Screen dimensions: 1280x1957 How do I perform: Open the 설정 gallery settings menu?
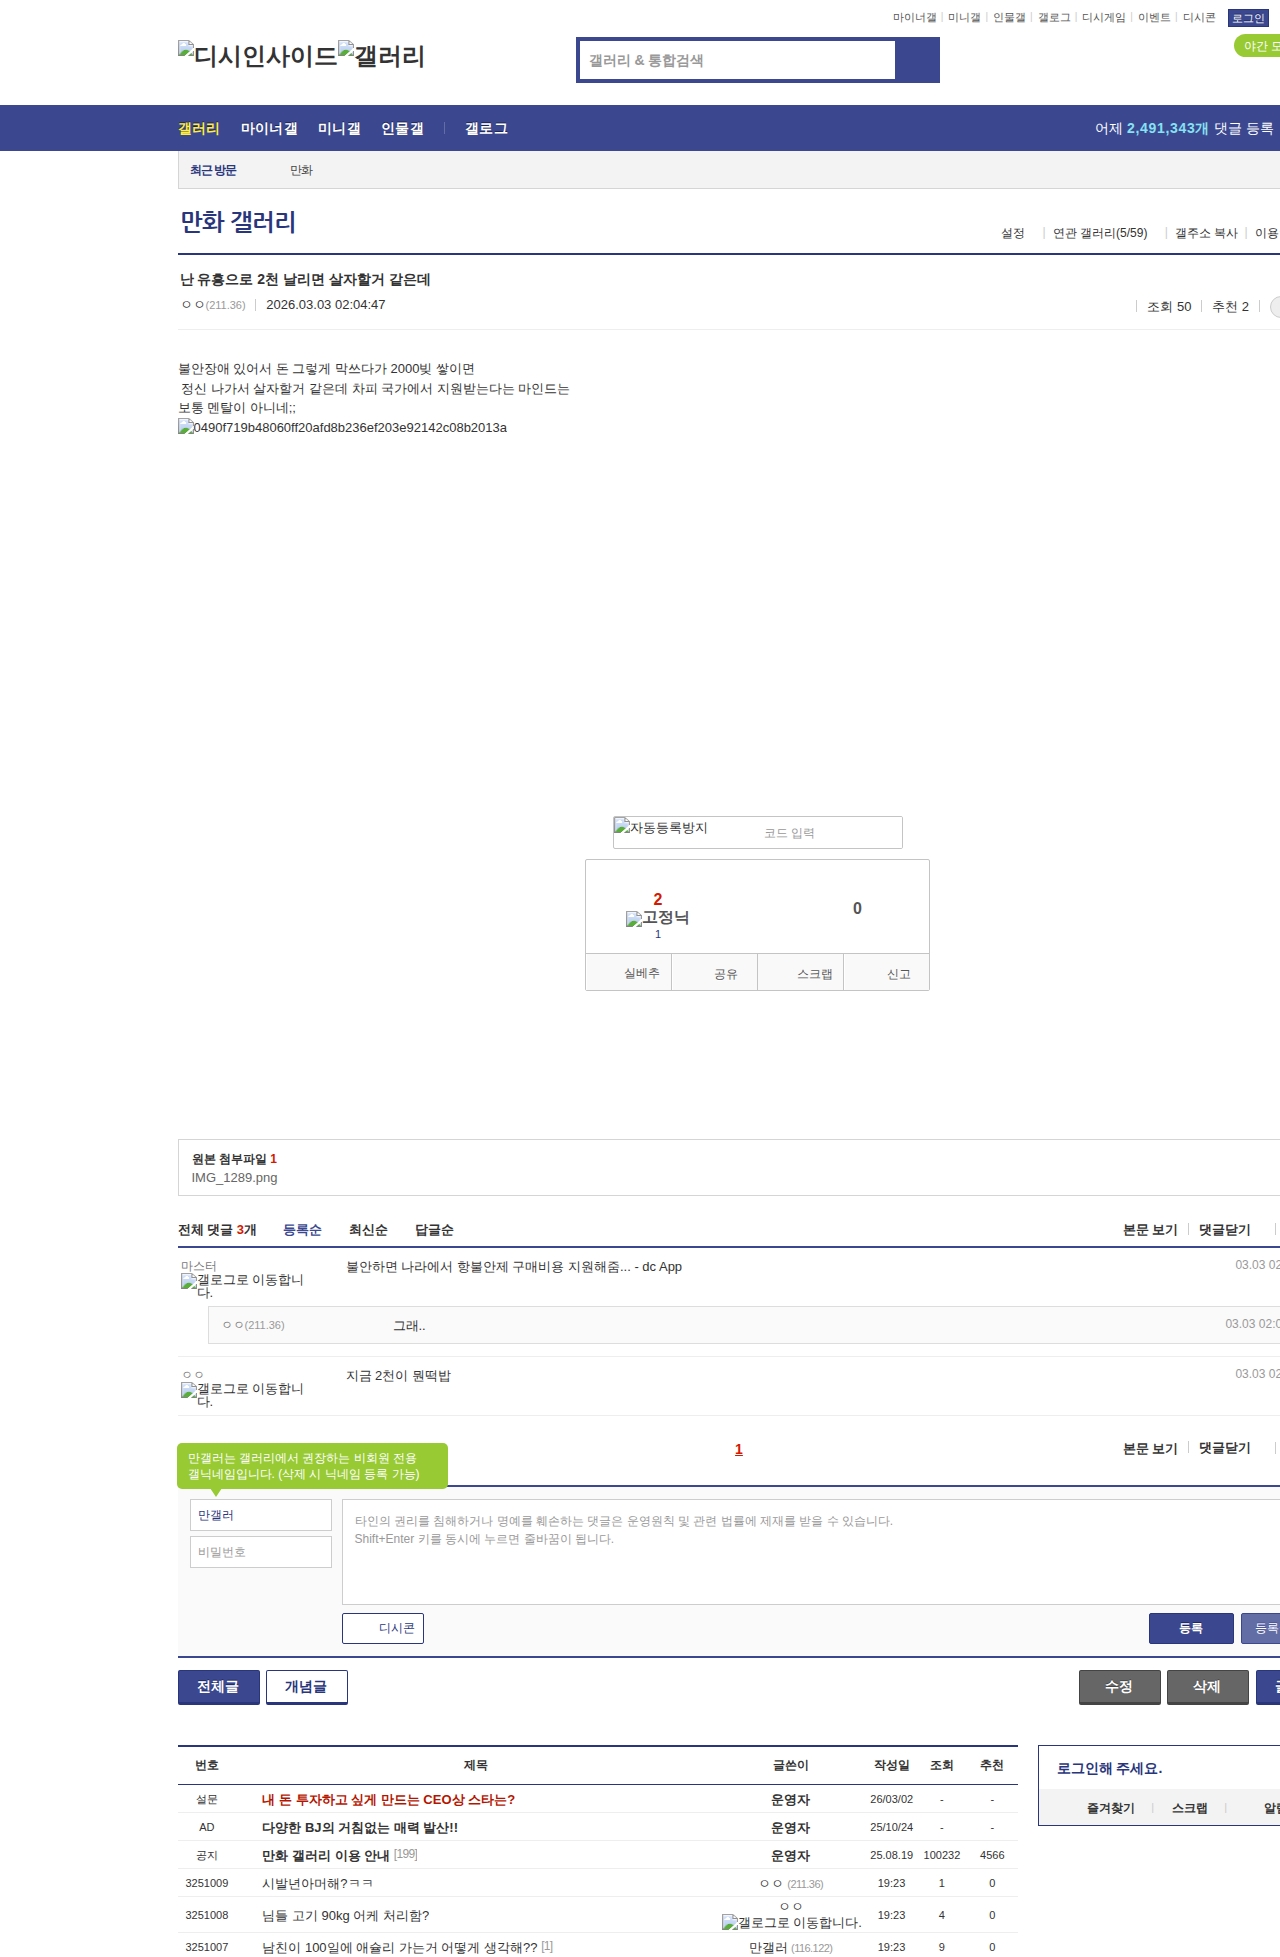point(1012,233)
